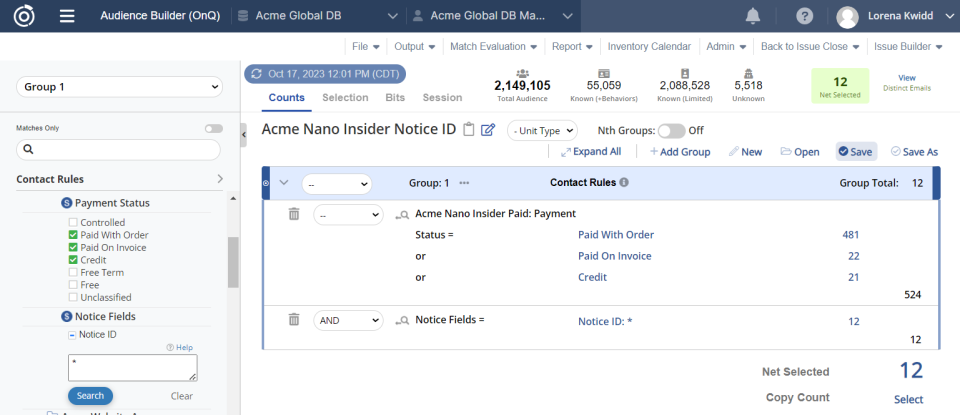Click the Search button under Notice ID
Image resolution: width=960 pixels, height=415 pixels.
coord(90,395)
